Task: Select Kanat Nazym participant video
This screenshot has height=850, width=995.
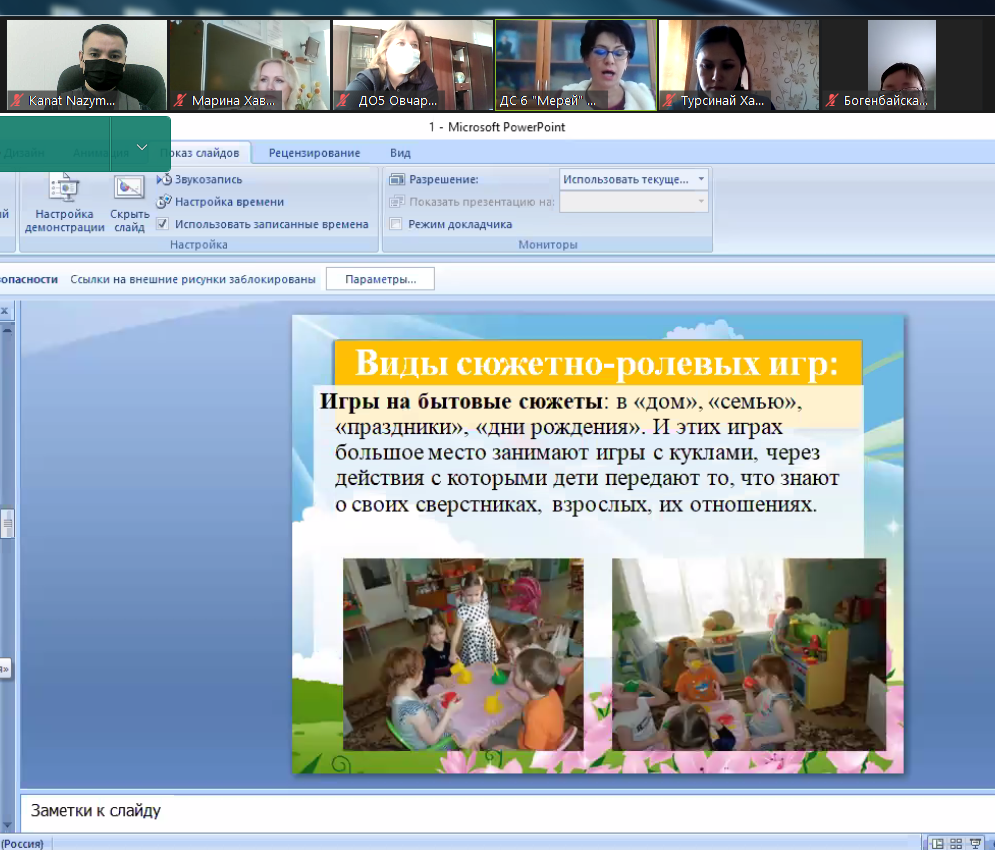Action: pyautogui.click(x=86, y=65)
